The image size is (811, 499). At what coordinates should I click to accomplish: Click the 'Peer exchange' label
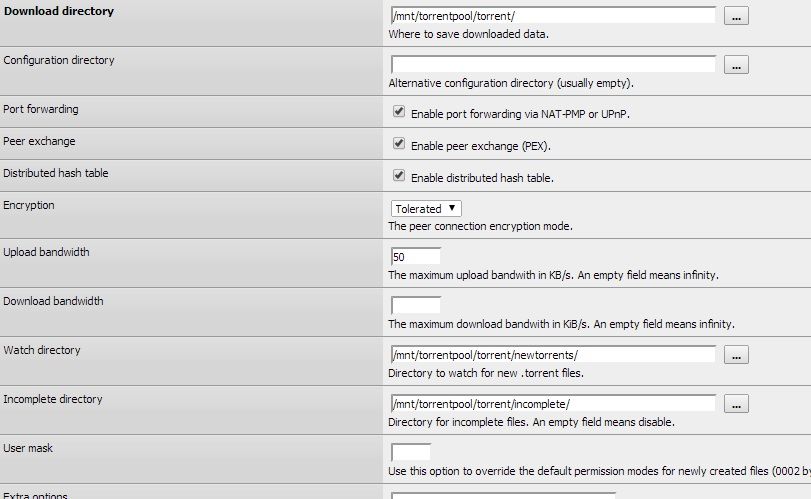click(x=39, y=141)
